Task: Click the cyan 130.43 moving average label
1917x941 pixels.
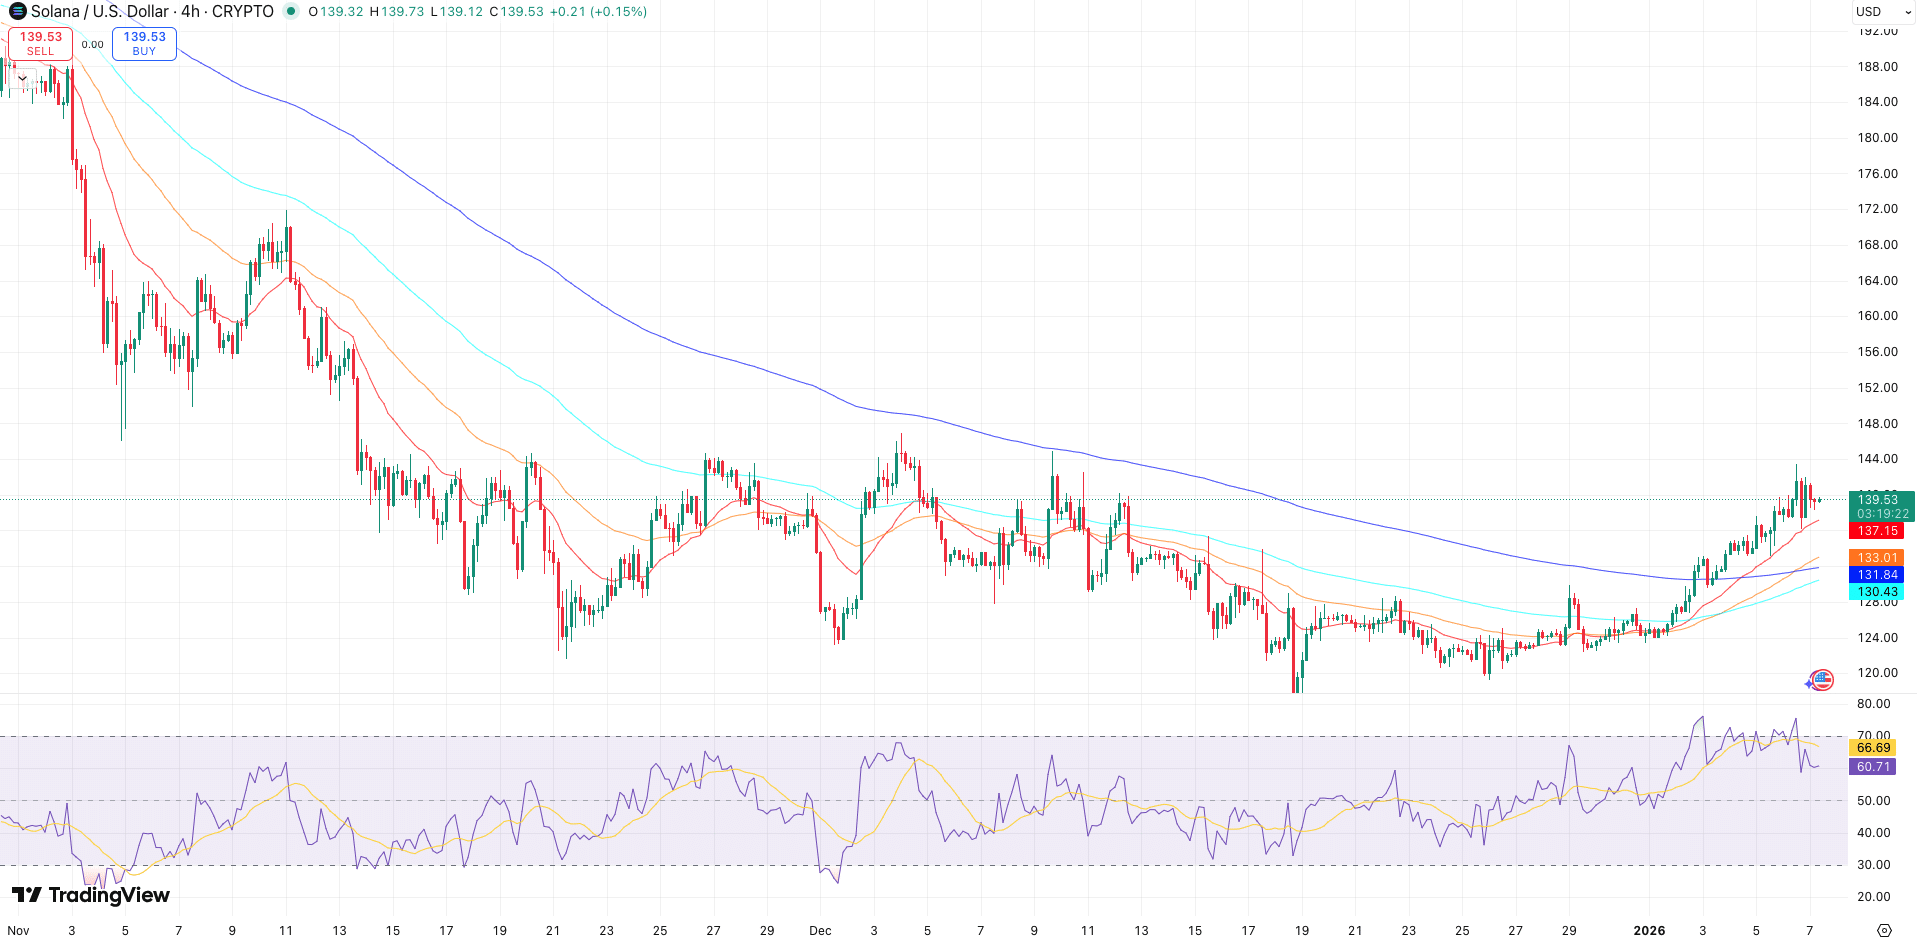Action: pos(1876,591)
